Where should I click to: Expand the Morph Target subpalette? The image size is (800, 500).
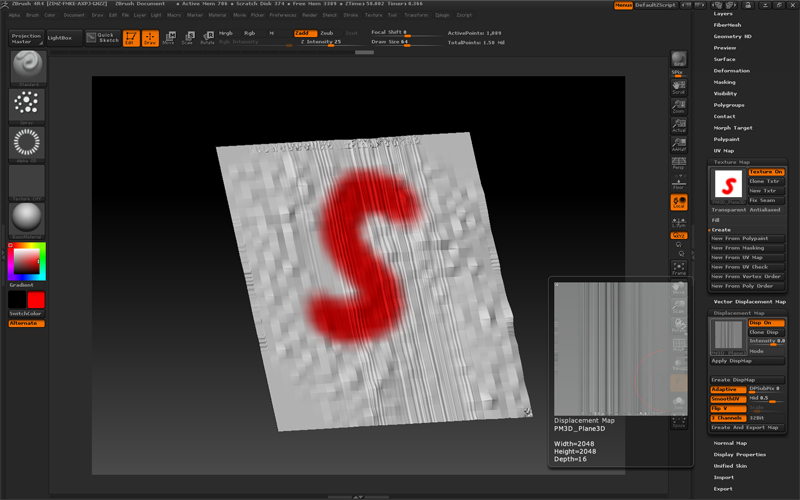[x=733, y=128]
